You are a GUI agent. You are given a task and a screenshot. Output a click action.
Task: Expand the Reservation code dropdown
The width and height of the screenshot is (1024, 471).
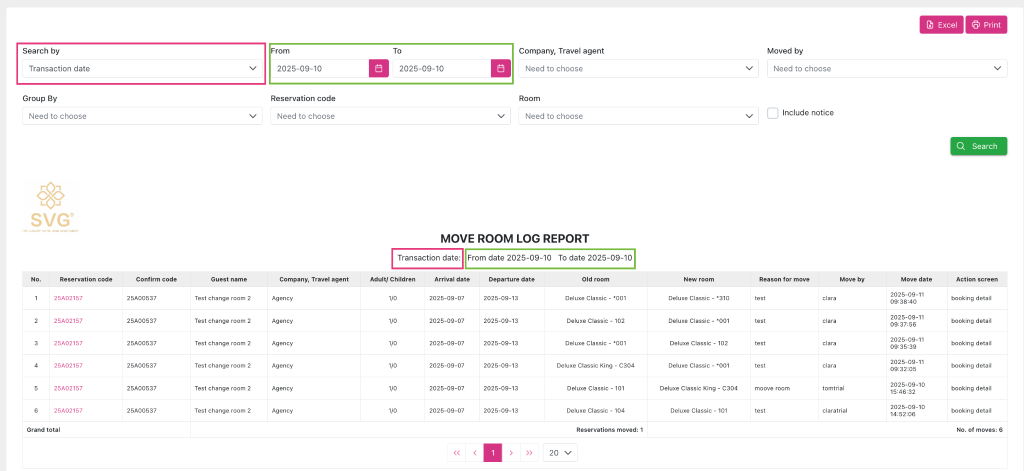390,116
